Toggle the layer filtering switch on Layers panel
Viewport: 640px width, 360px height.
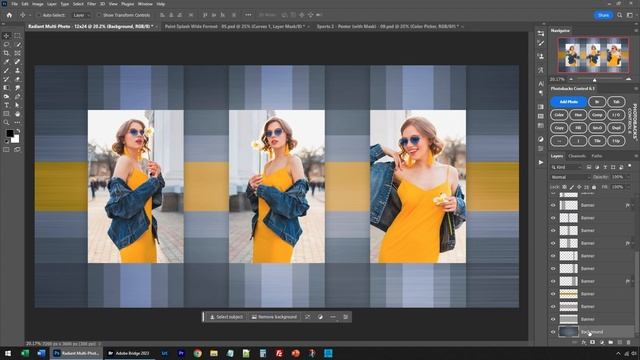(x=630, y=166)
